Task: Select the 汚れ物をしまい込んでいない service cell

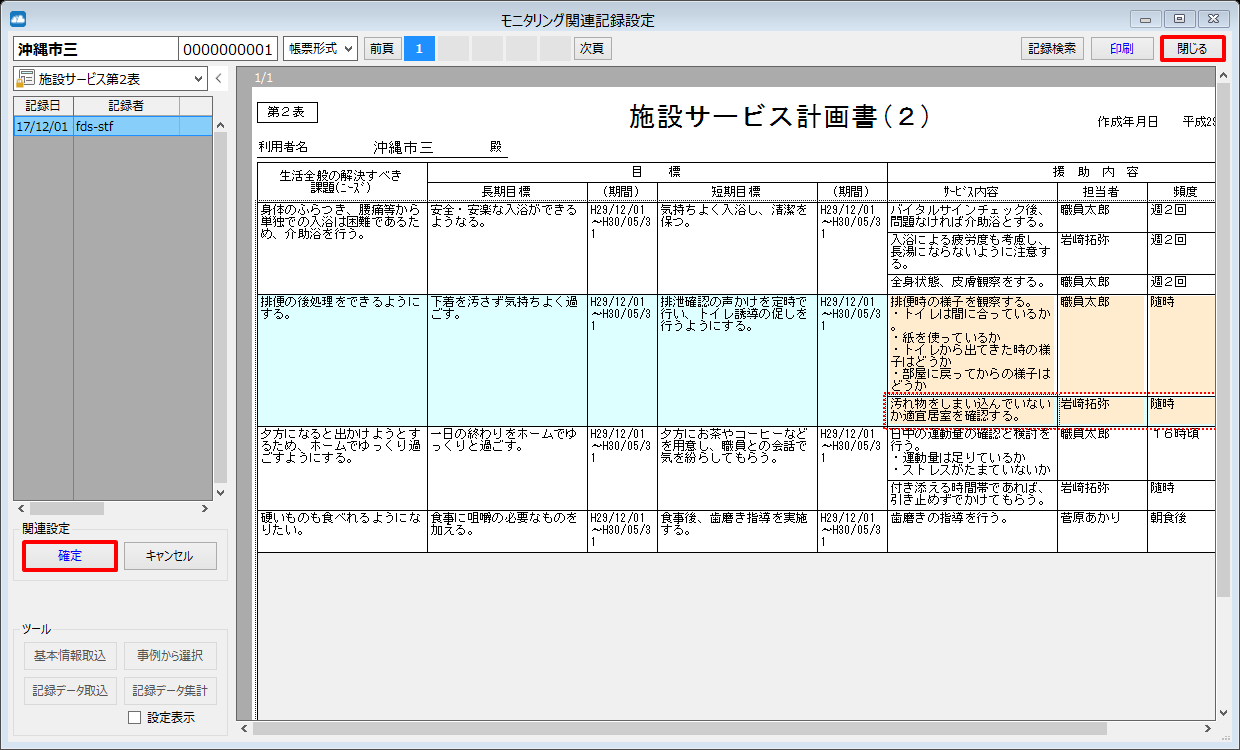Action: [971, 409]
